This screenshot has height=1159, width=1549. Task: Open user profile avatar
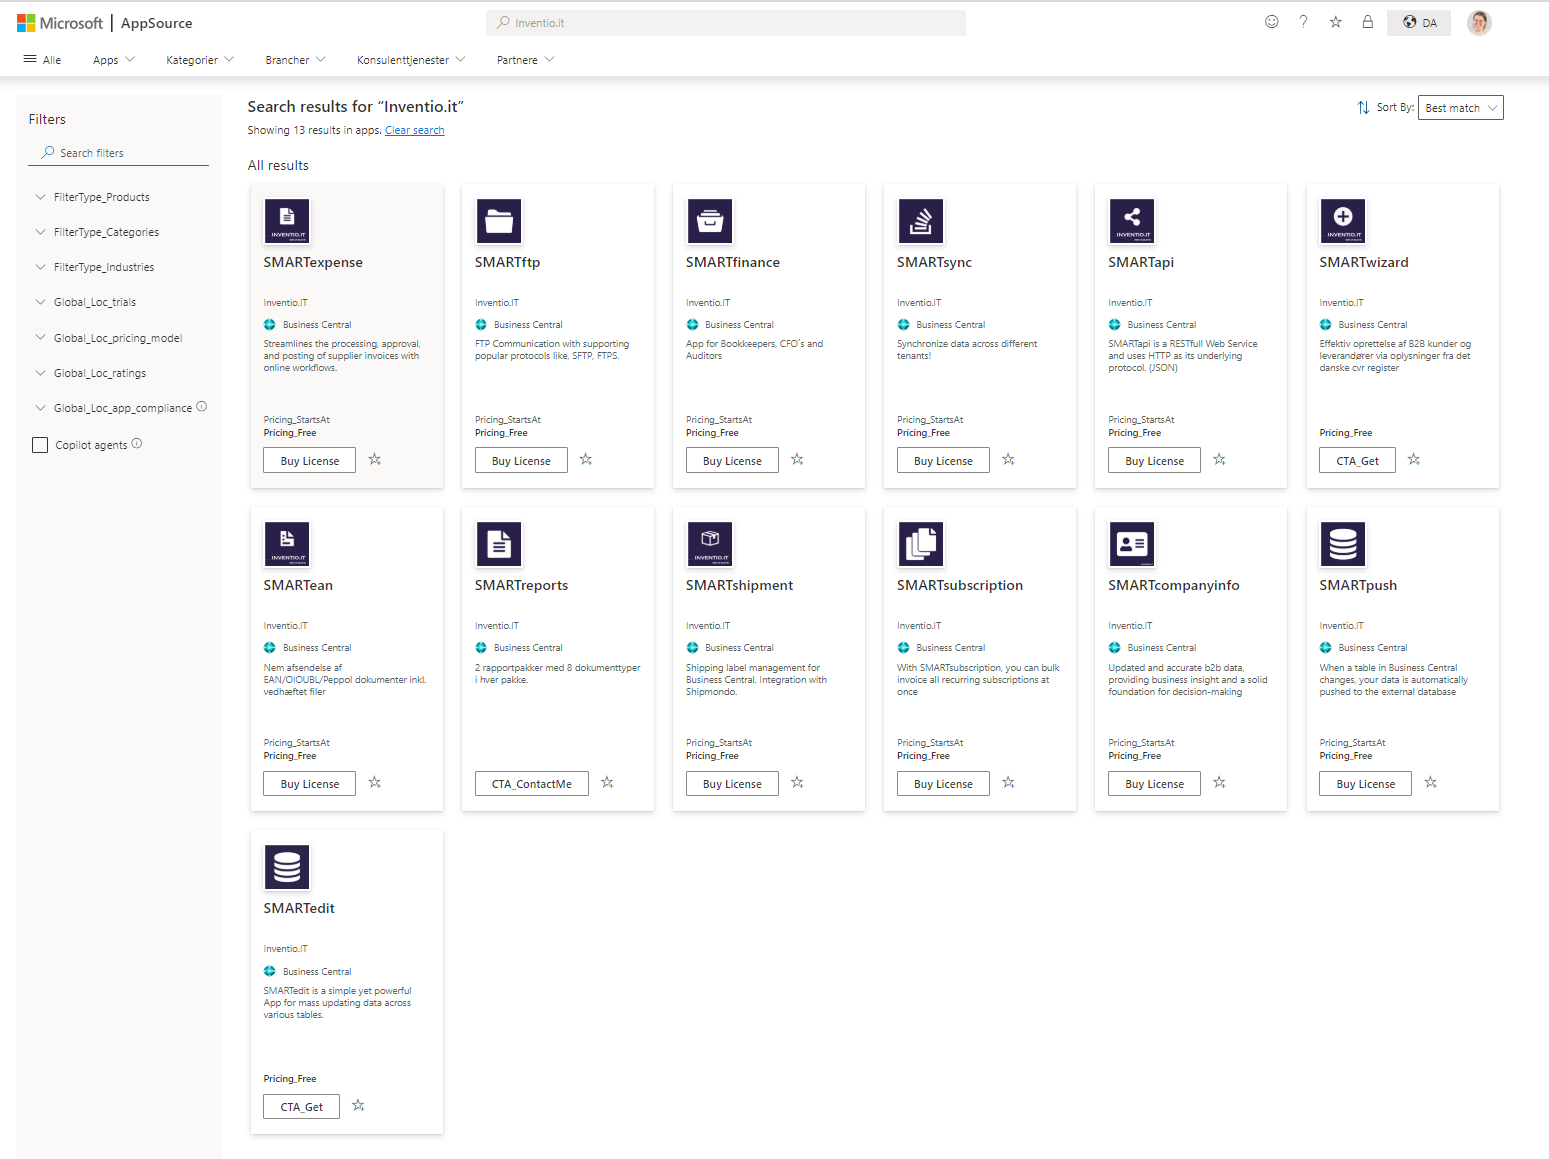pyautogui.click(x=1479, y=22)
